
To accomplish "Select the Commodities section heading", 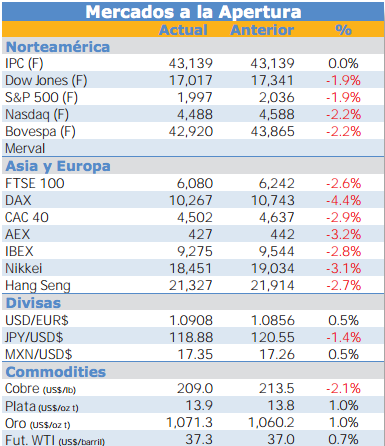I will (x=56, y=372).
